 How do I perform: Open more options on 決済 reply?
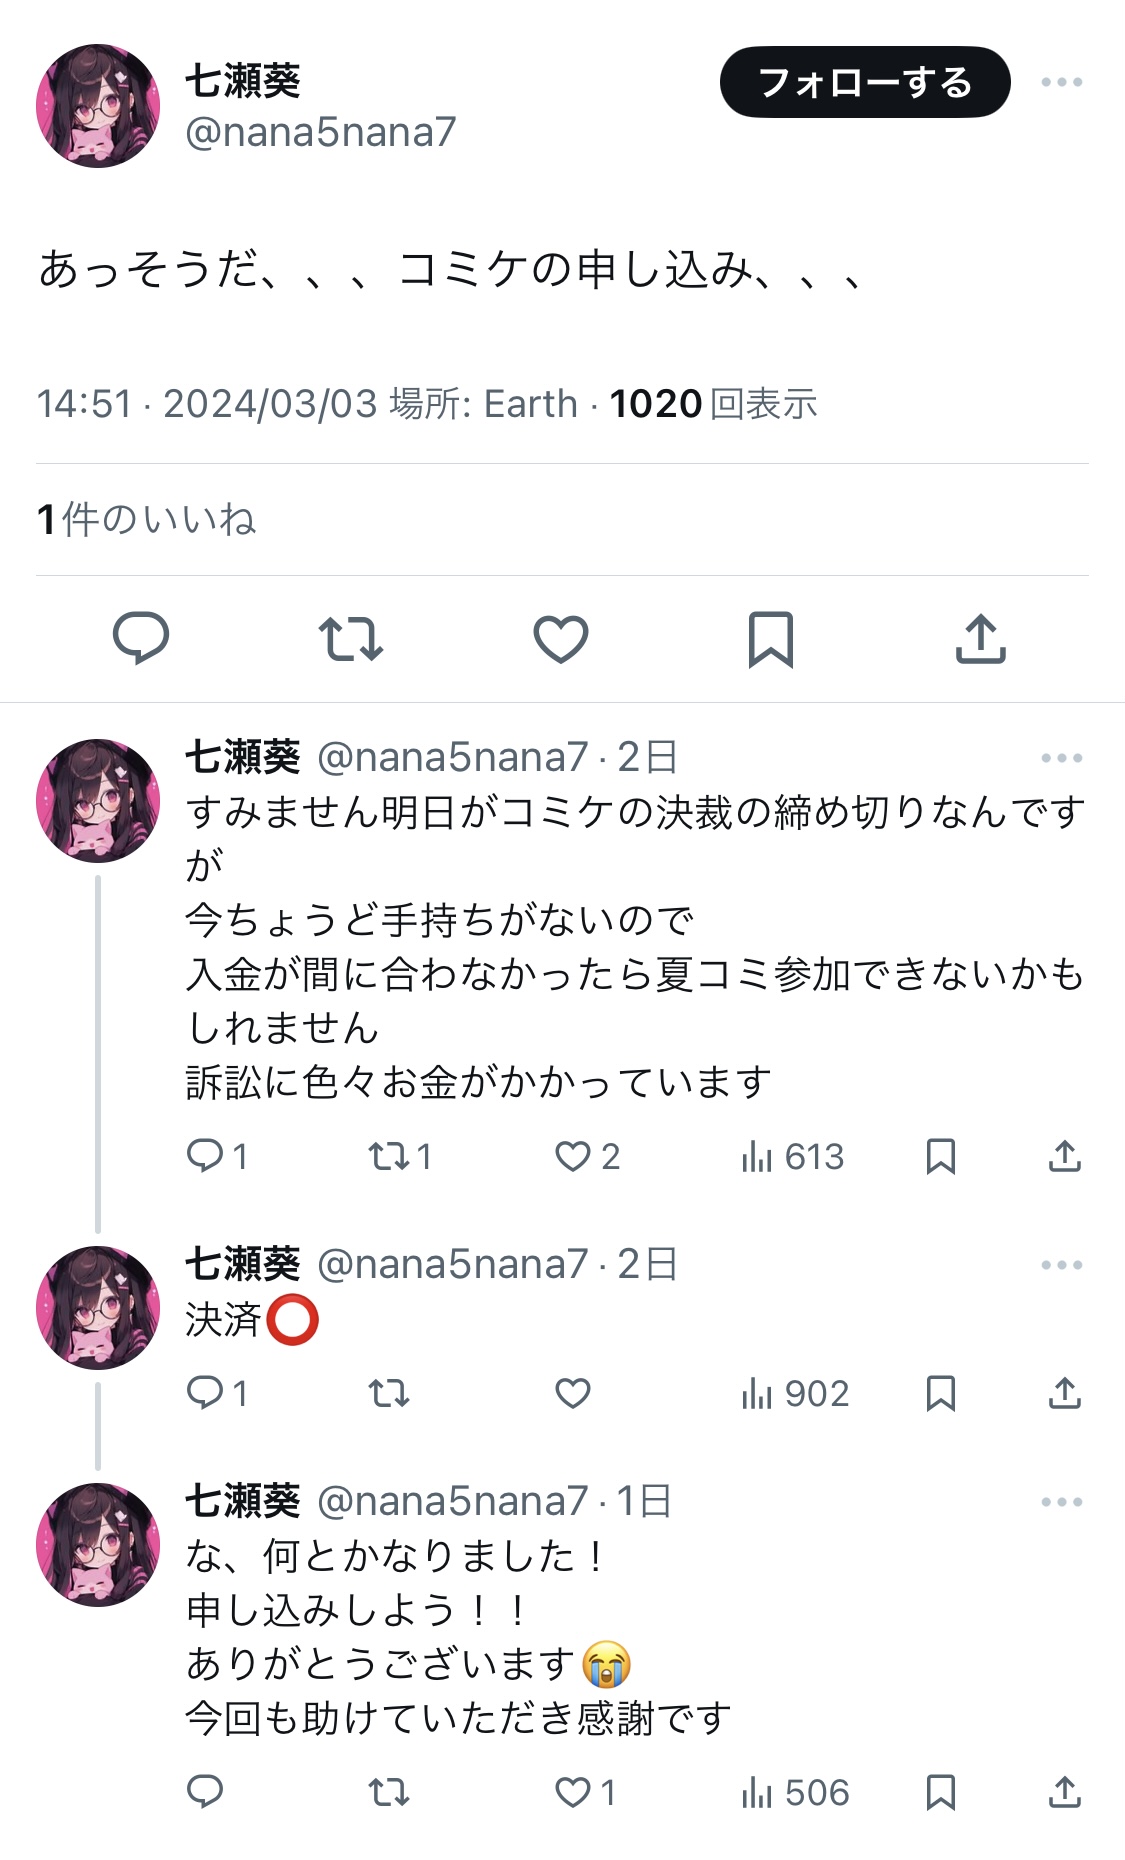pyautogui.click(x=1061, y=1265)
